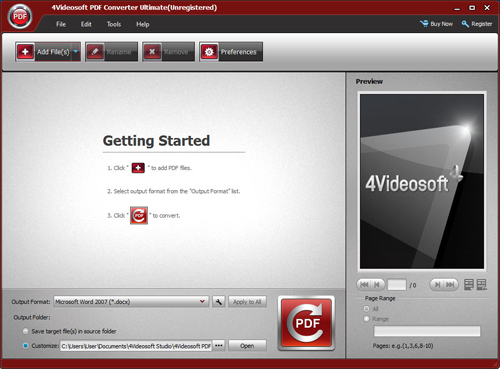Click the small PDF convert icon in step 3
500x369 pixels.
139,215
